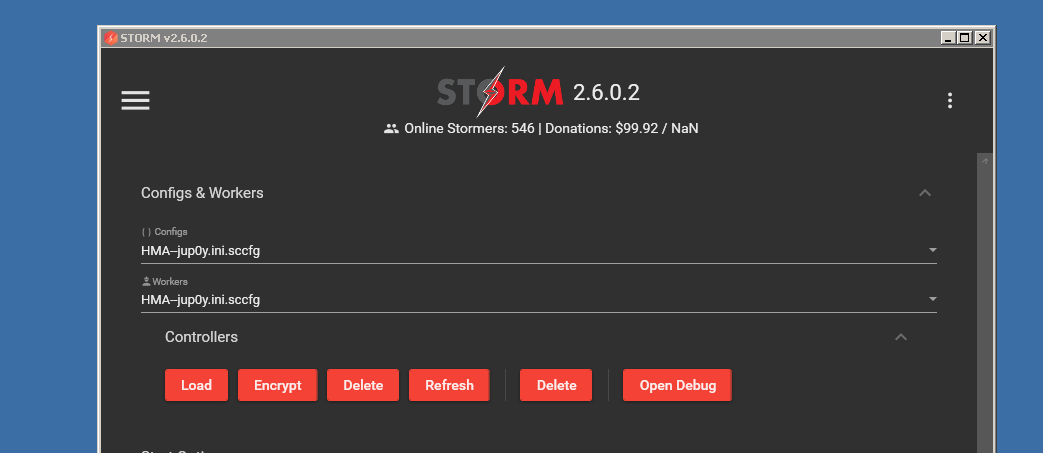Click the STORM lightning bolt logo
Viewport: 1043px width, 453px height.
coord(500,92)
